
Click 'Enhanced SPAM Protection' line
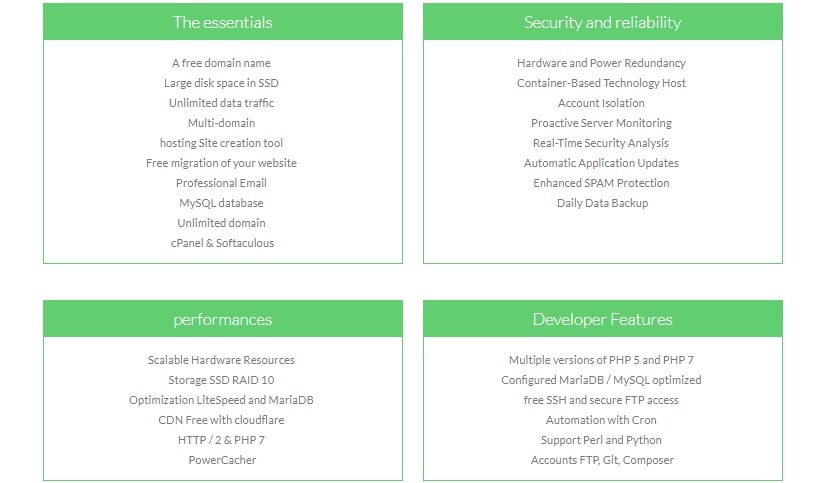click(601, 183)
